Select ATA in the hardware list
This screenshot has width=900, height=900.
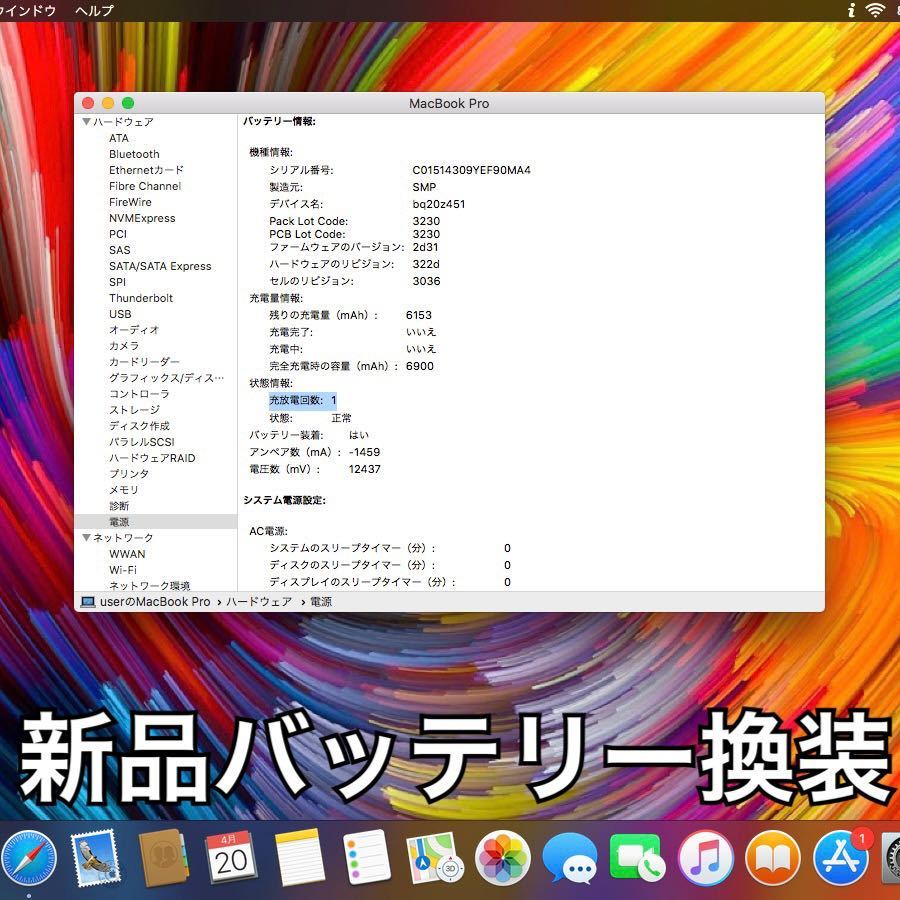[119, 138]
